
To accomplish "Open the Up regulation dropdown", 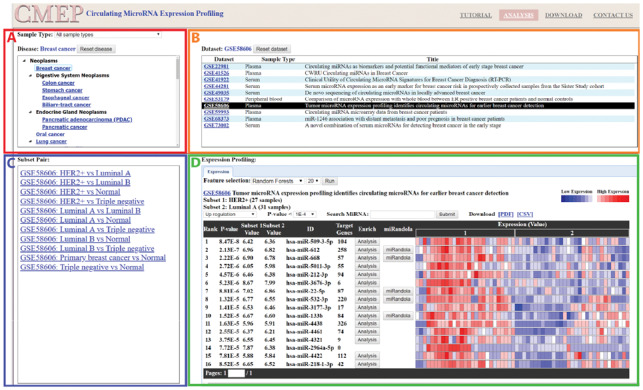I will point(230,214).
